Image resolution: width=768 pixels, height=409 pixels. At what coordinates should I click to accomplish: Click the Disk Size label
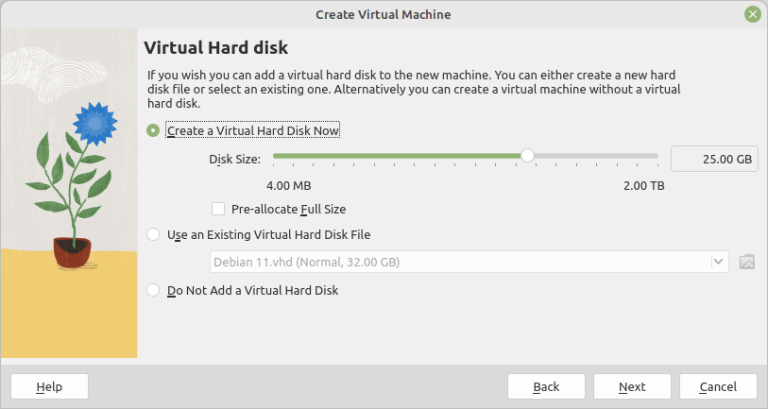234,159
